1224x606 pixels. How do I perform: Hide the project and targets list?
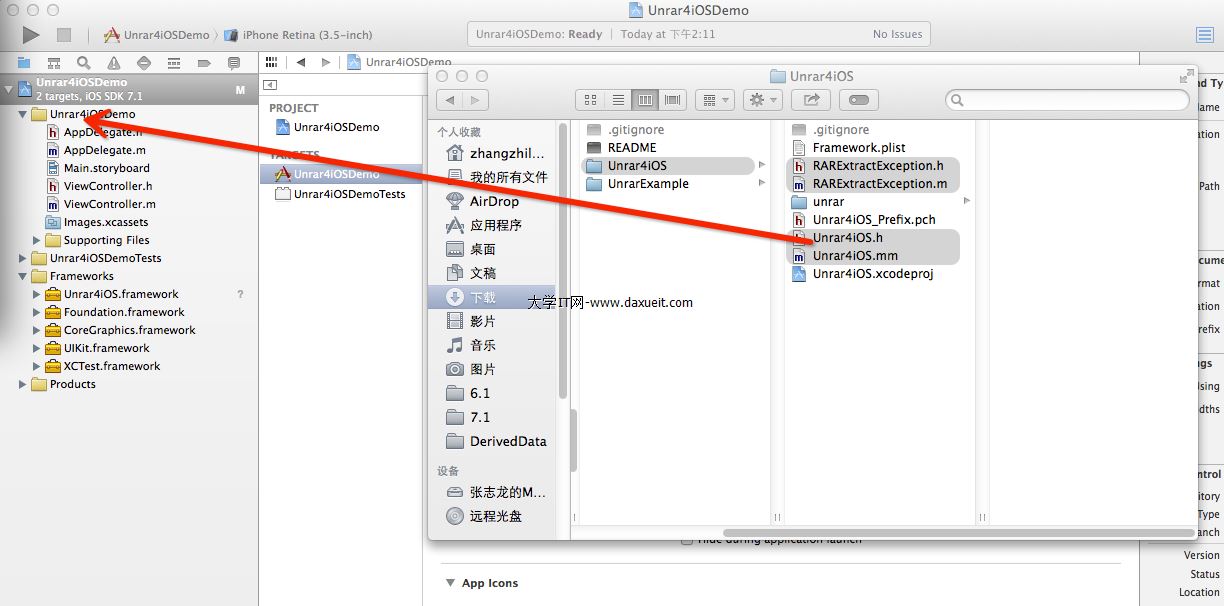tap(270, 85)
